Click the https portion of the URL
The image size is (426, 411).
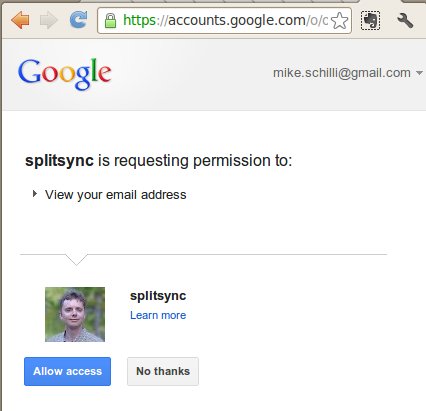coord(139,20)
